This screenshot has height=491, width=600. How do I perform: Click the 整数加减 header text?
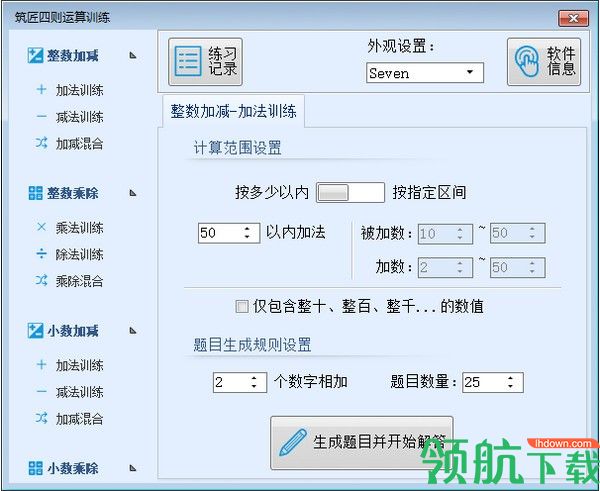click(73, 55)
